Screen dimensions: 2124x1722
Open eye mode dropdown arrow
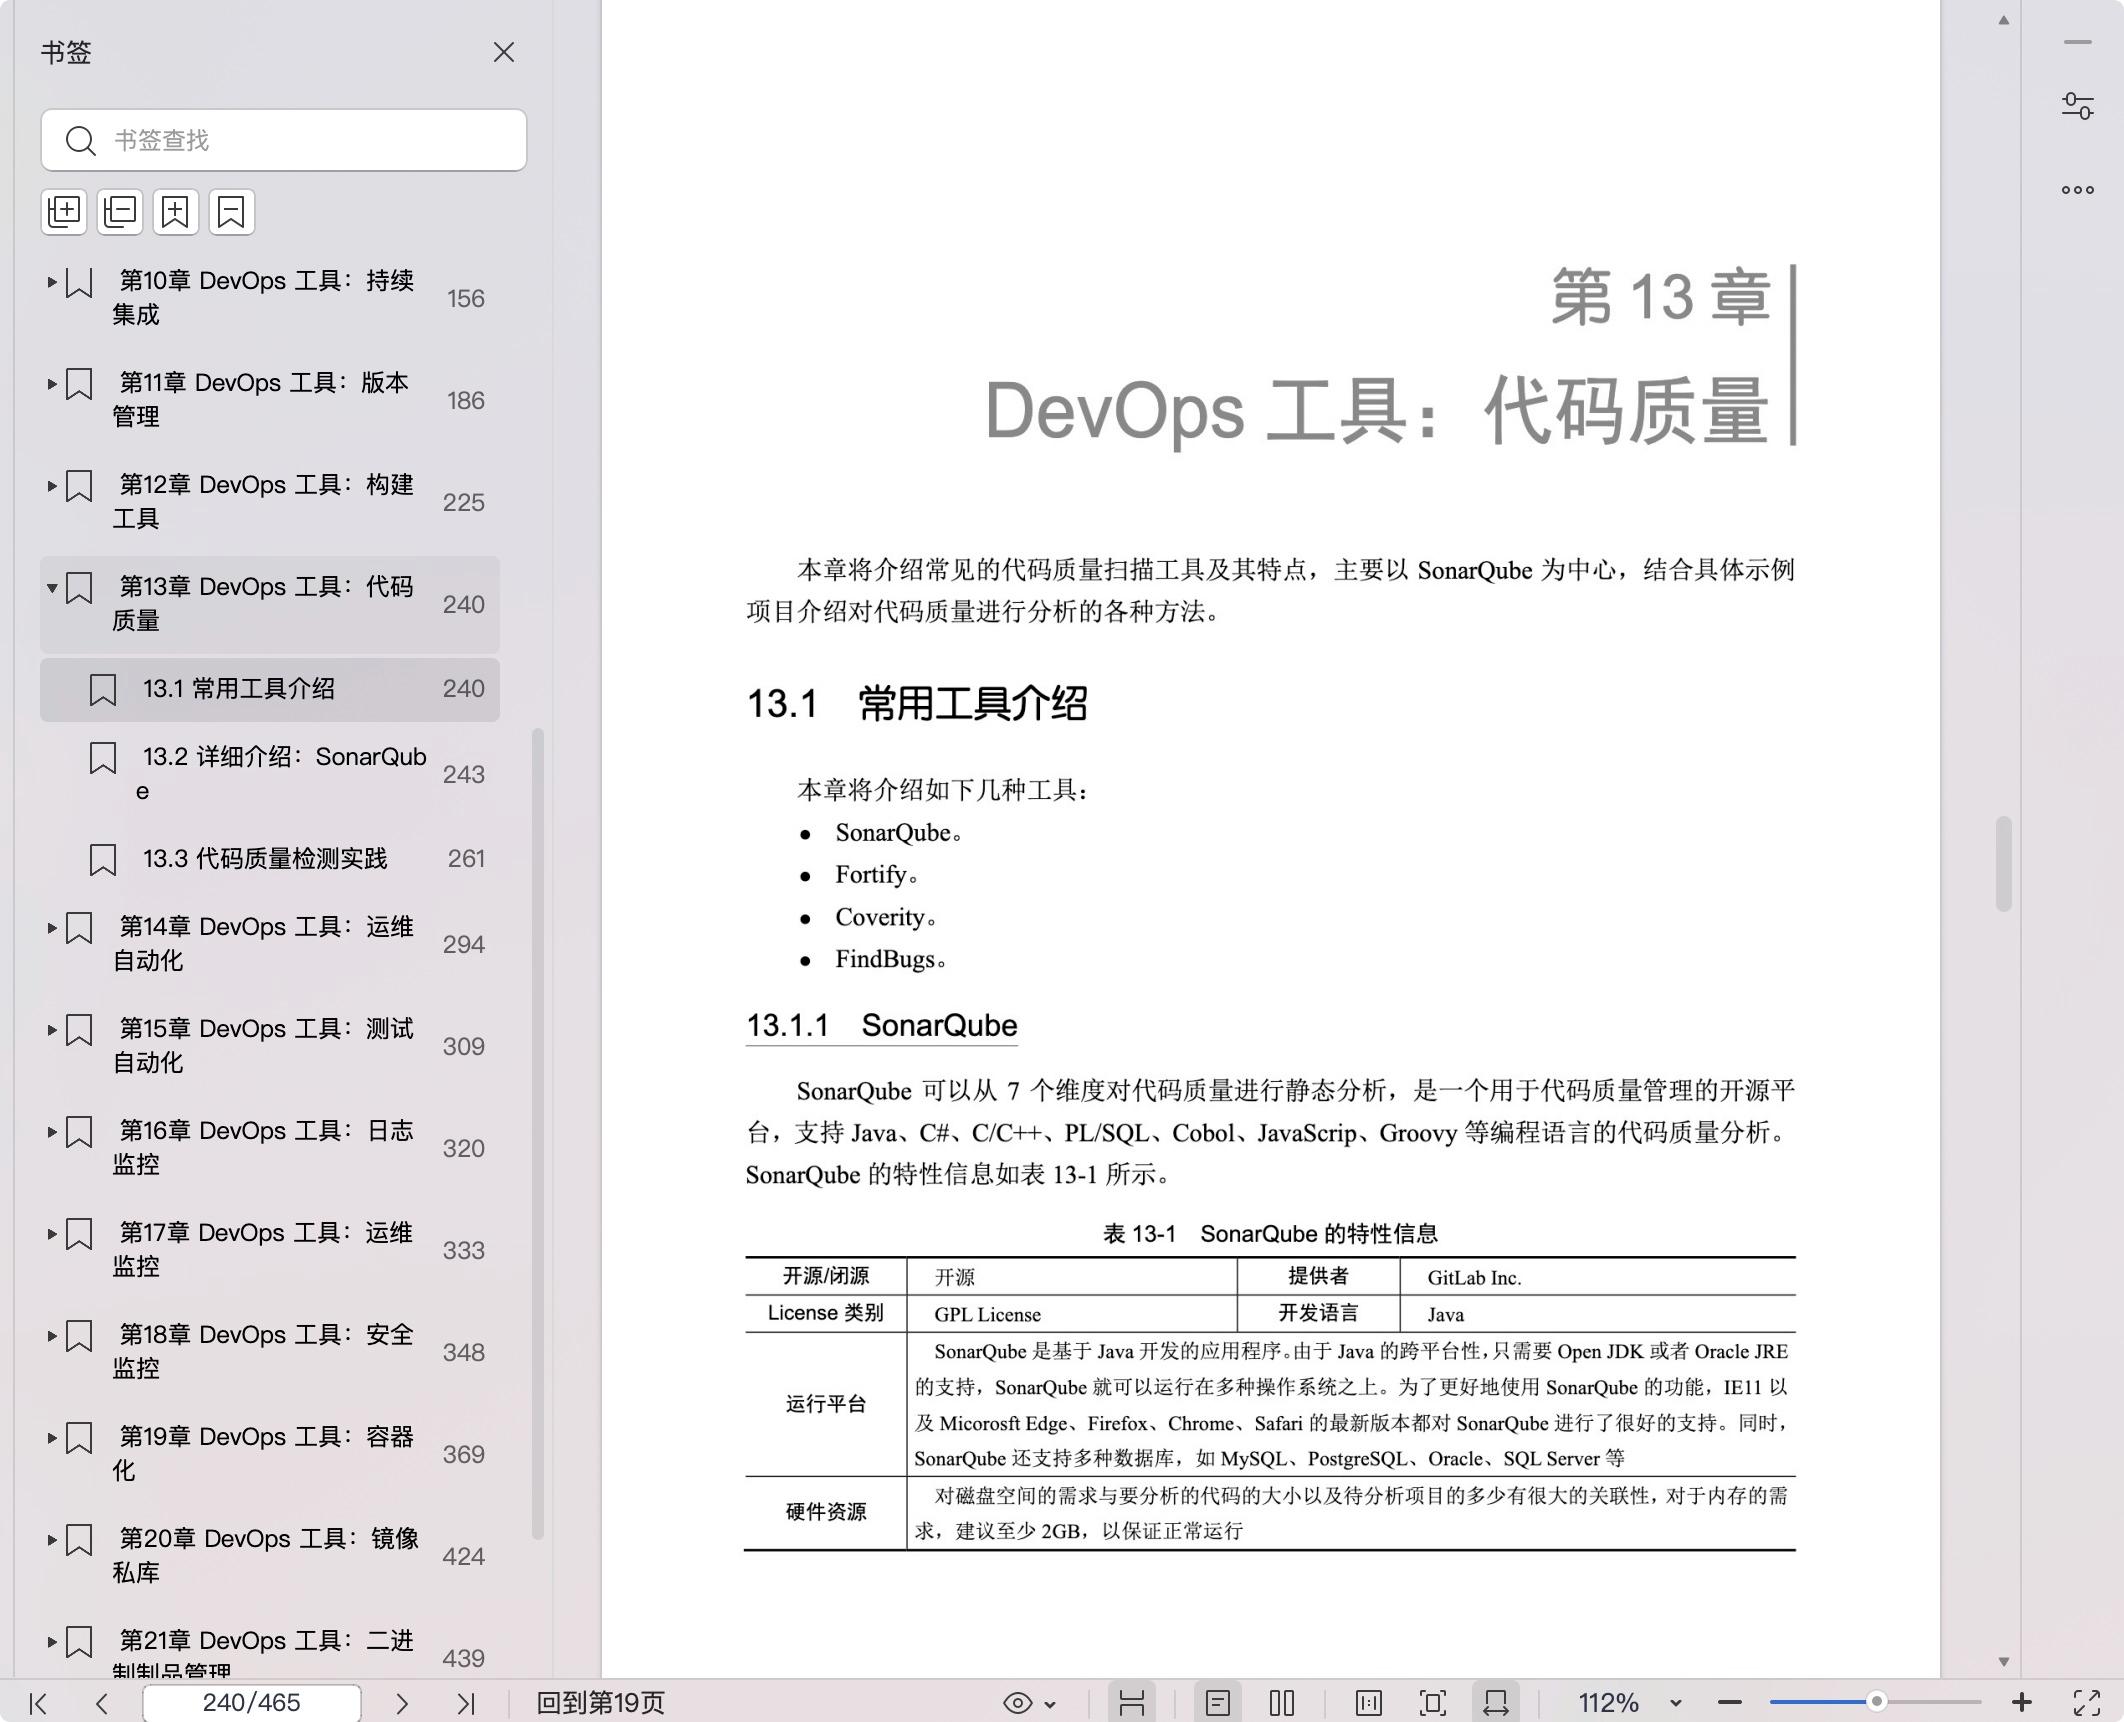[1050, 1704]
